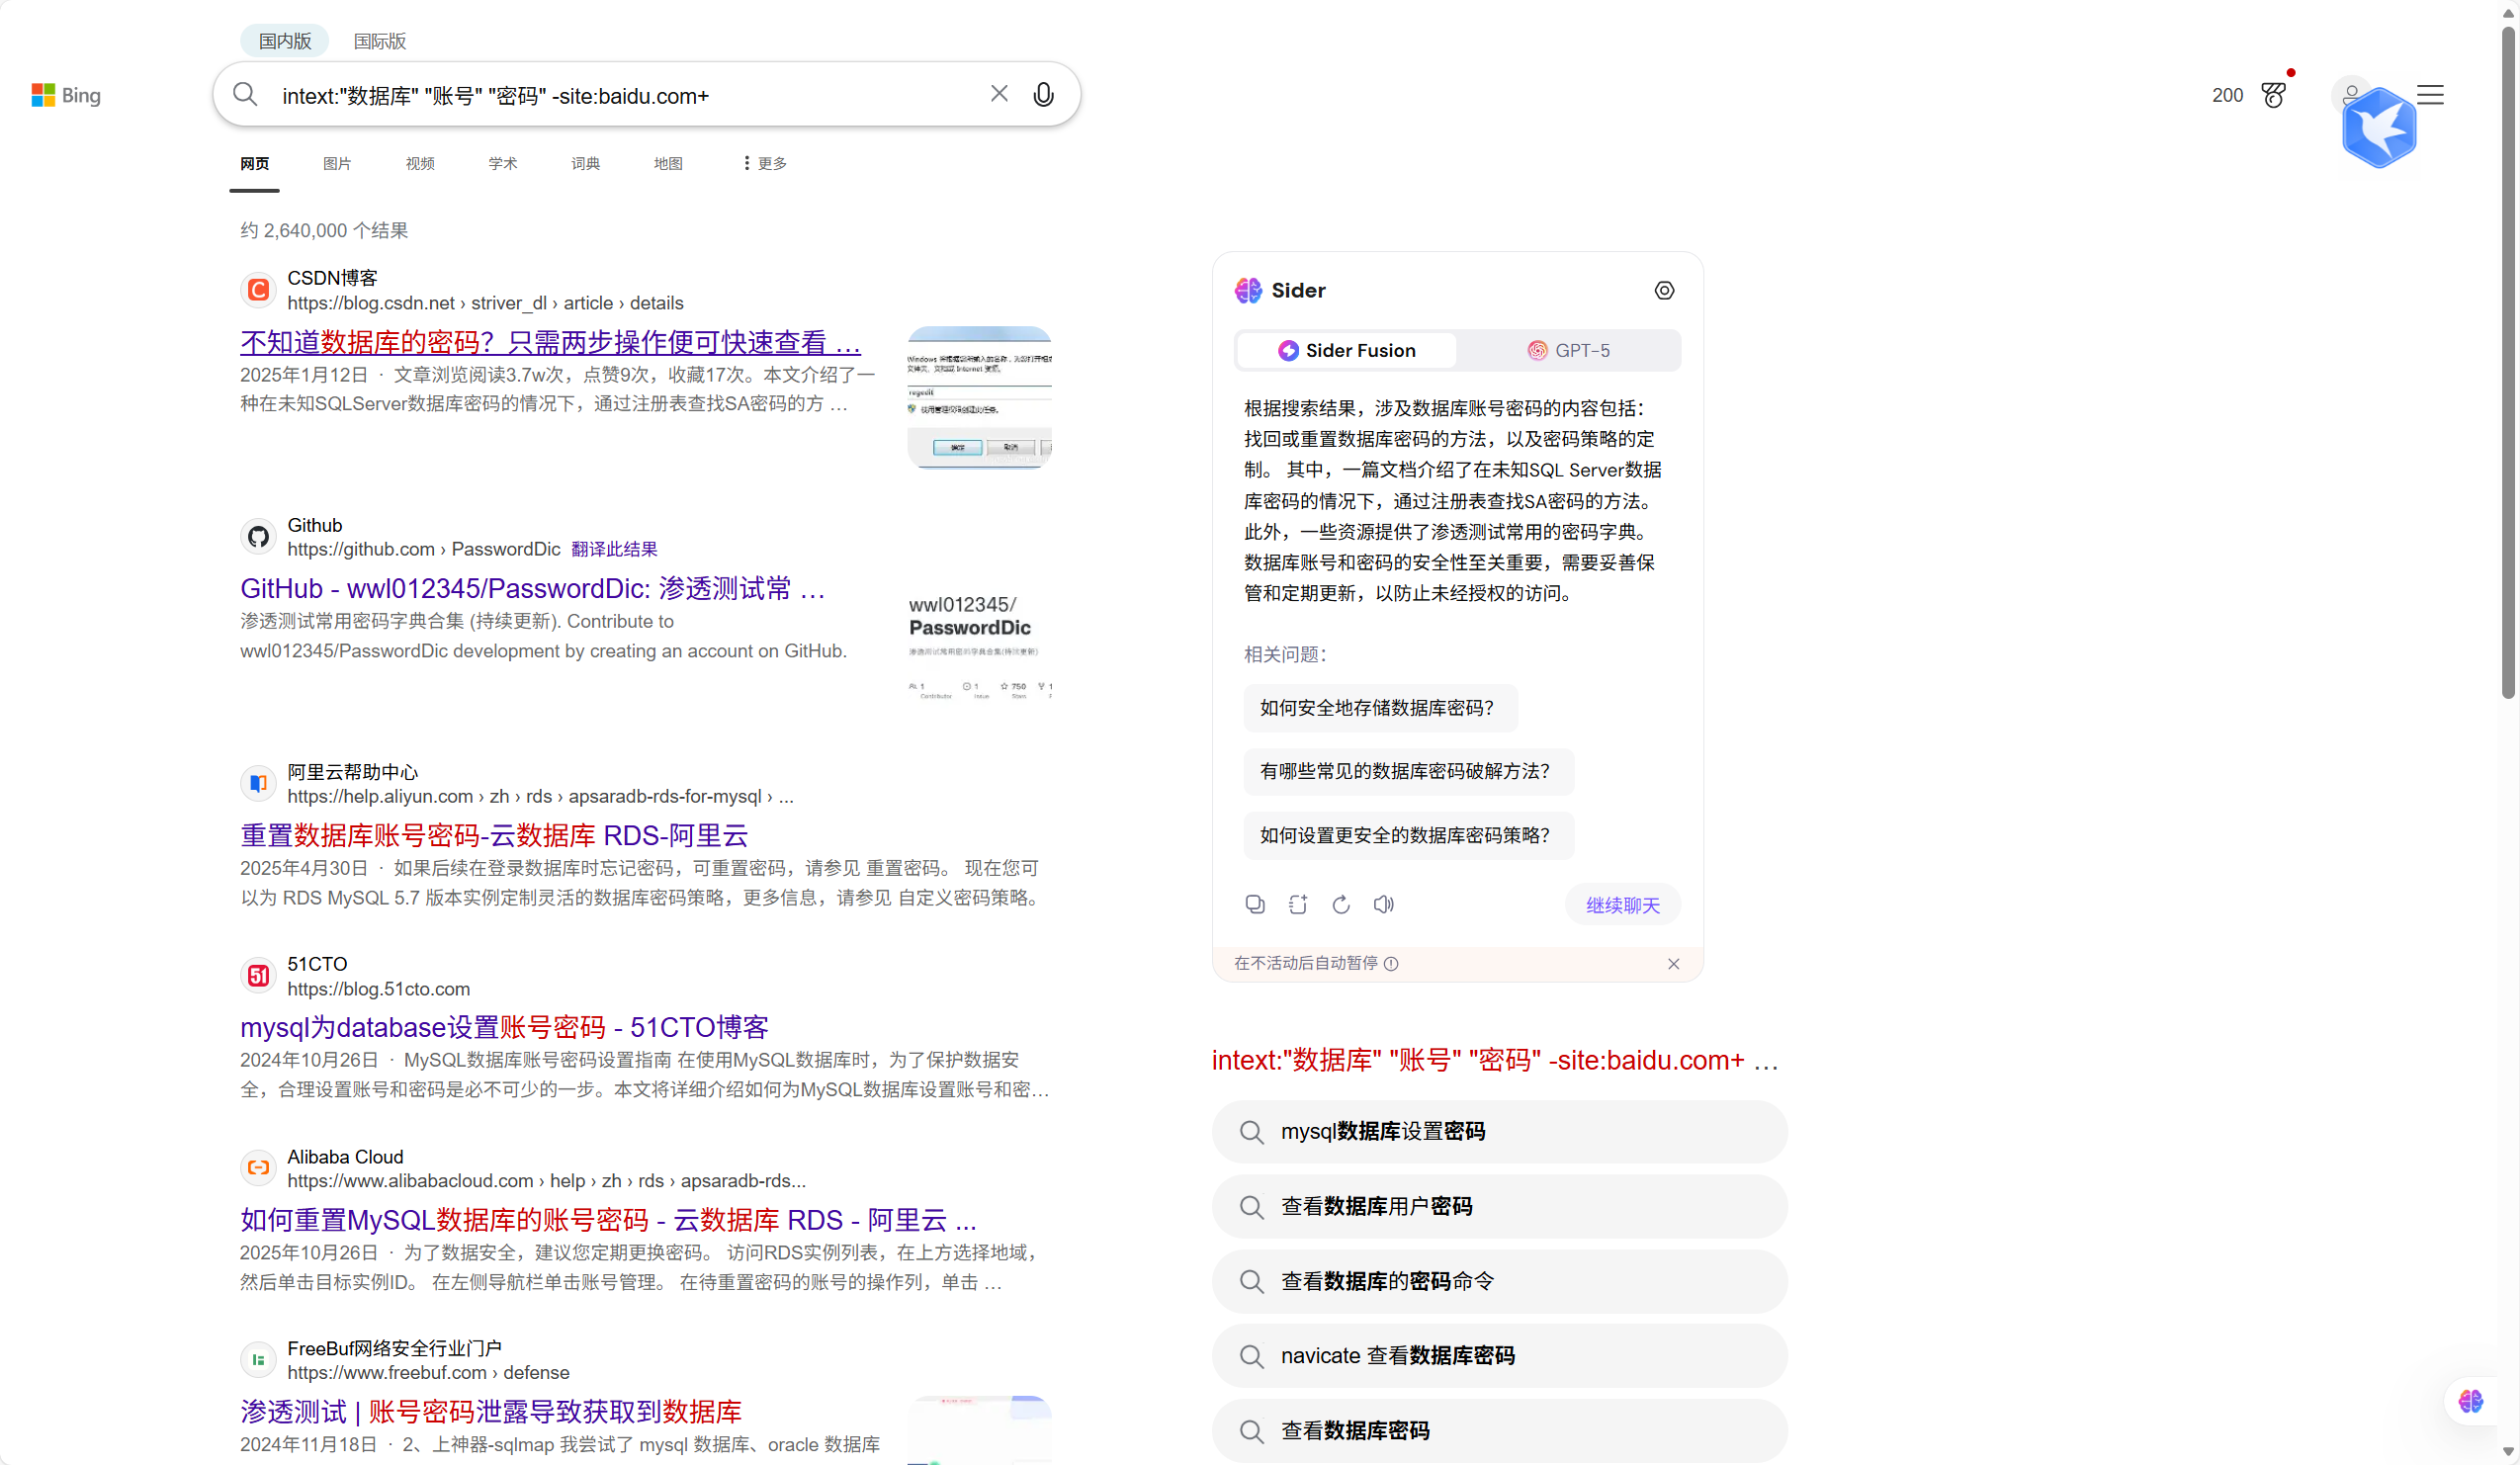Start a voice search with the microphone icon
The width and height of the screenshot is (2520, 1465).
(1043, 94)
